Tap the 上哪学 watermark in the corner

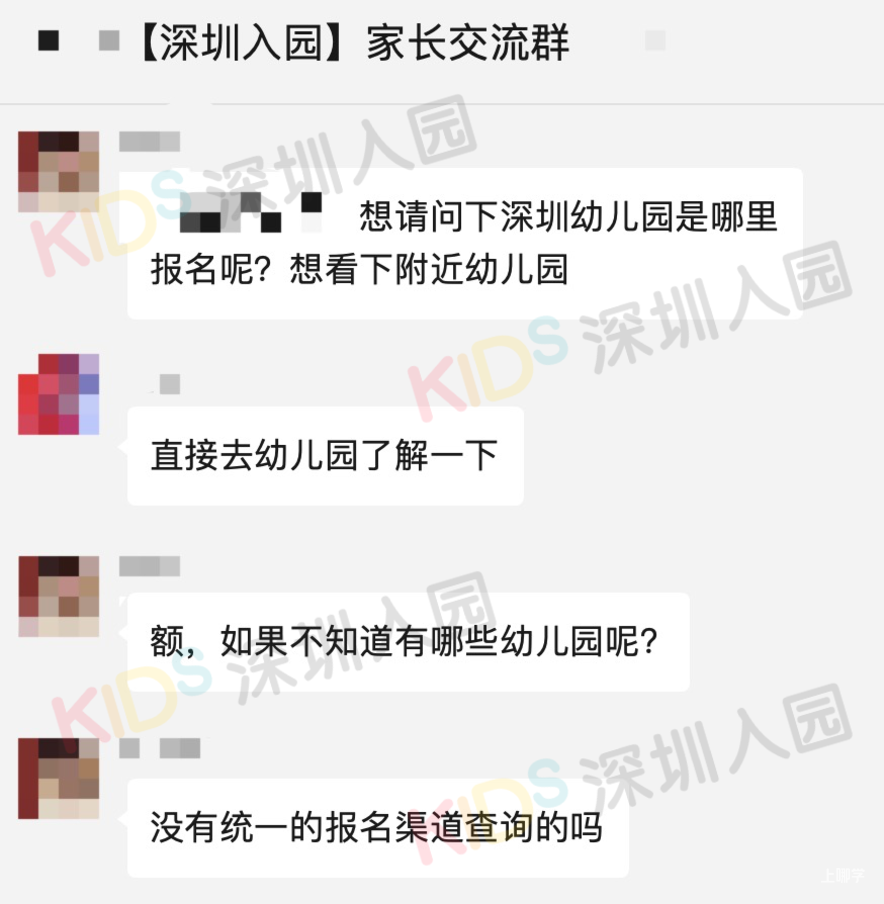coord(842,875)
